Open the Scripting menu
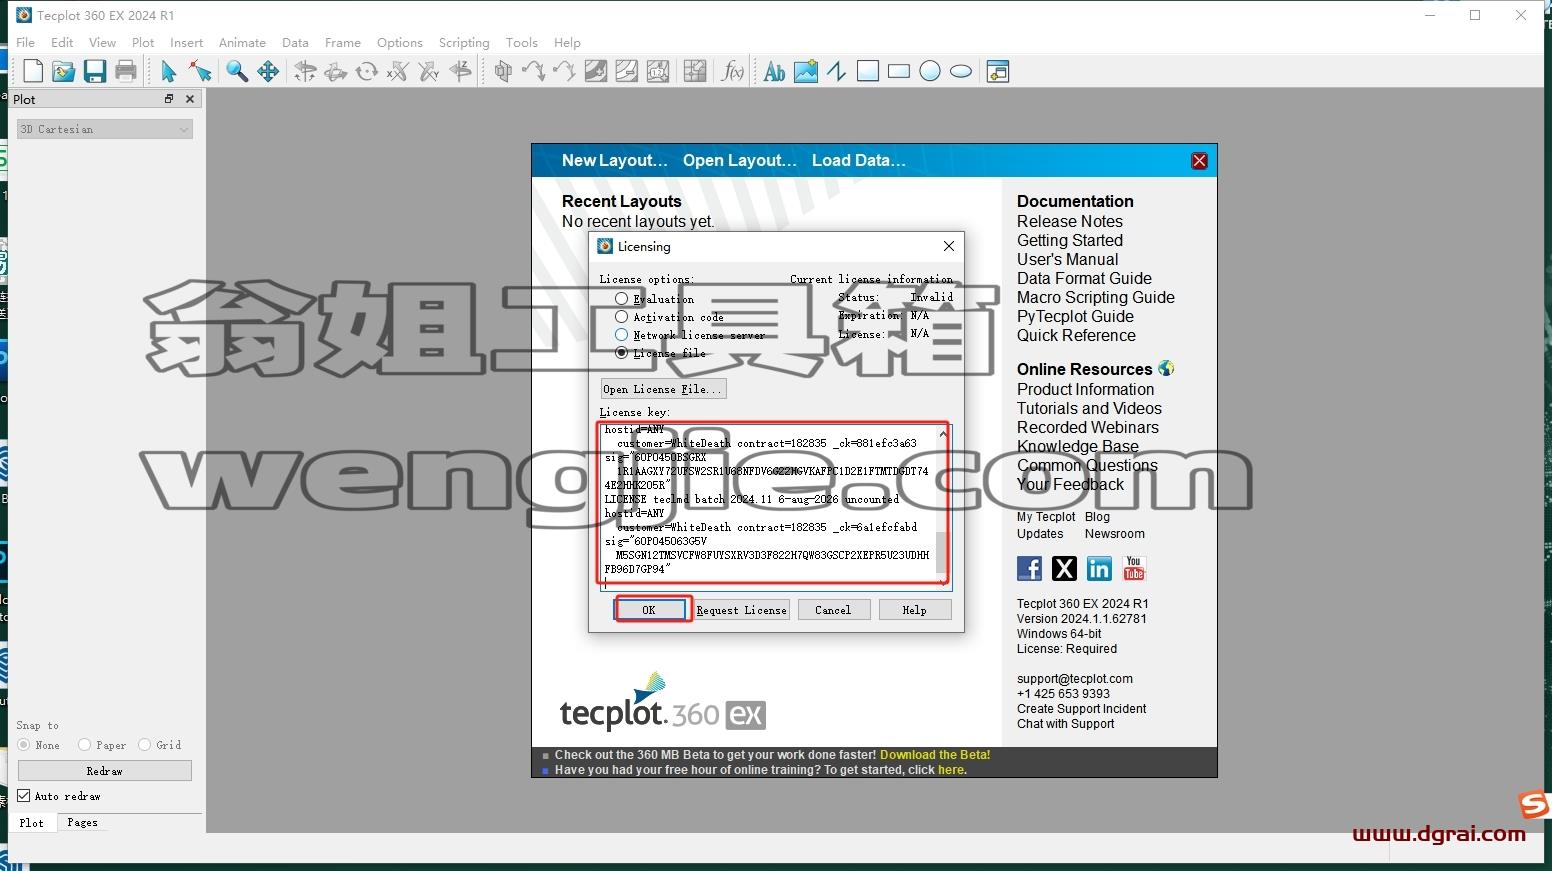The width and height of the screenshot is (1552, 871). tap(464, 42)
